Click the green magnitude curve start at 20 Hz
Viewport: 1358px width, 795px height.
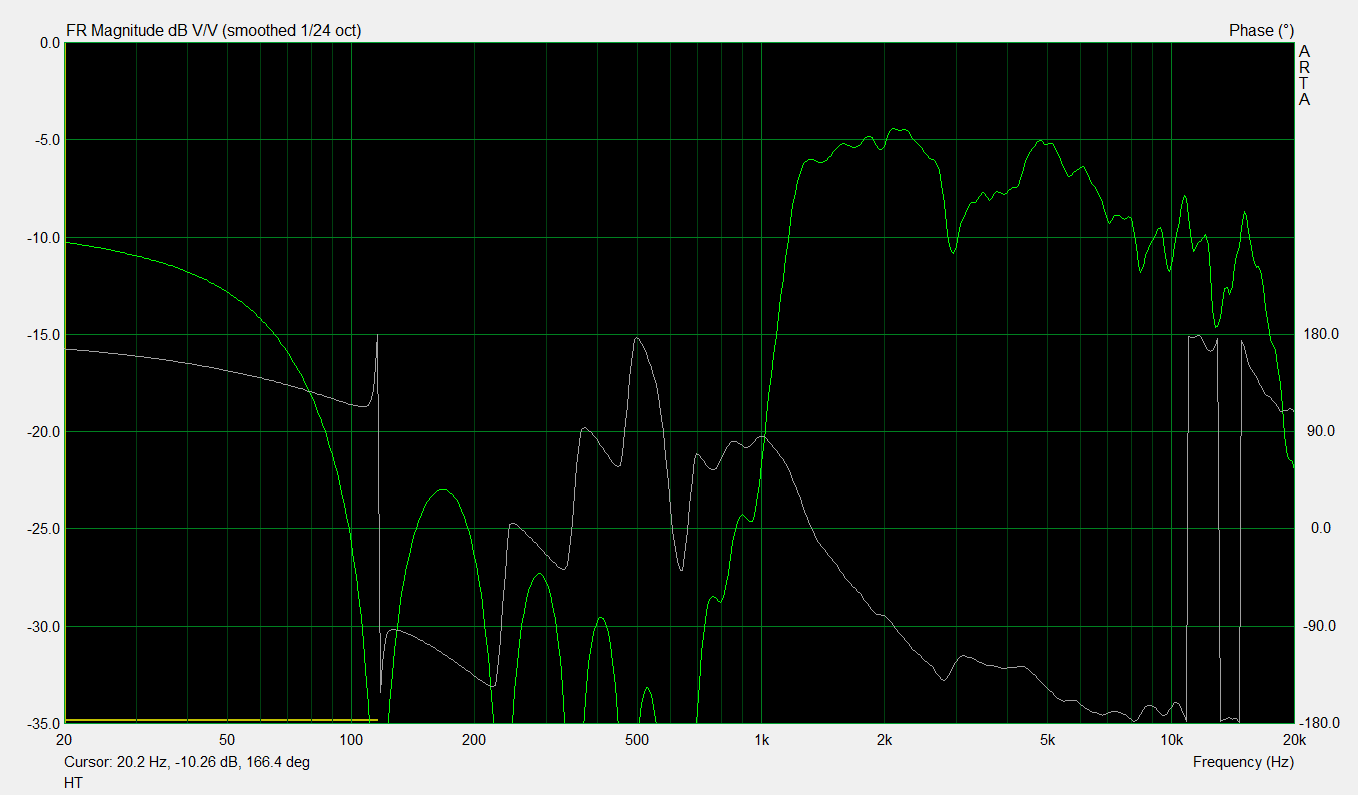[x=67, y=243]
